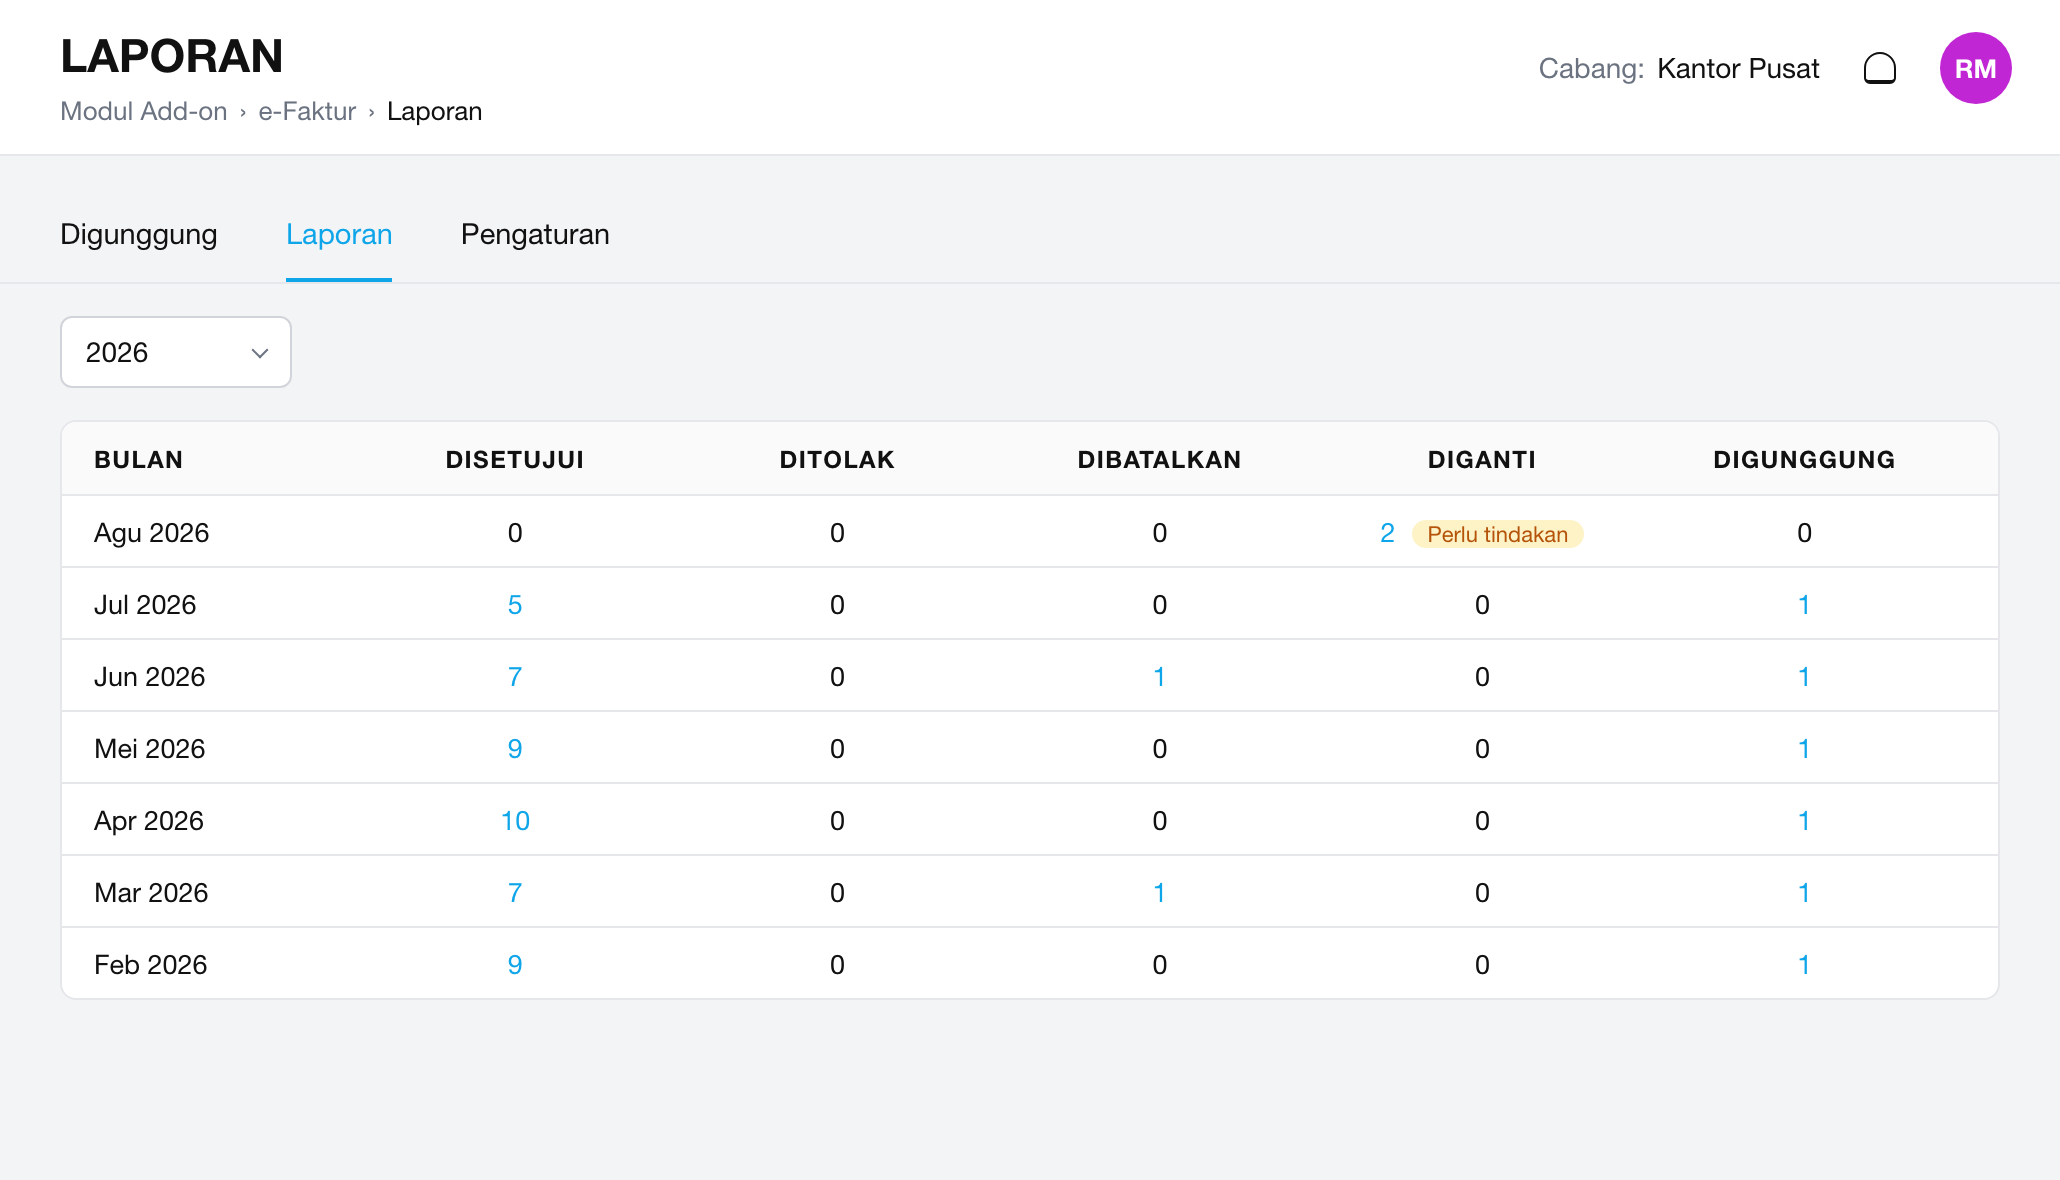Click the DIBATALKAN column header
This screenshot has width=2060, height=1180.
pyautogui.click(x=1159, y=460)
